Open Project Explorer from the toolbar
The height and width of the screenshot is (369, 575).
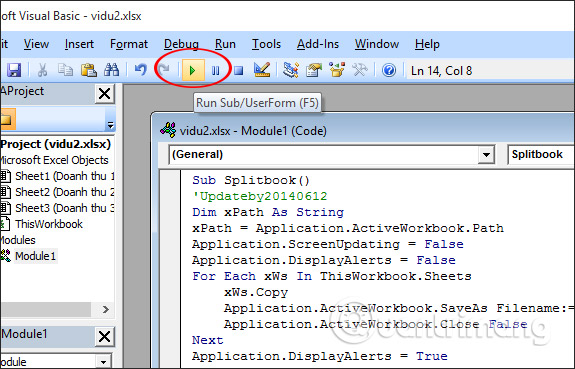[x=291, y=70]
